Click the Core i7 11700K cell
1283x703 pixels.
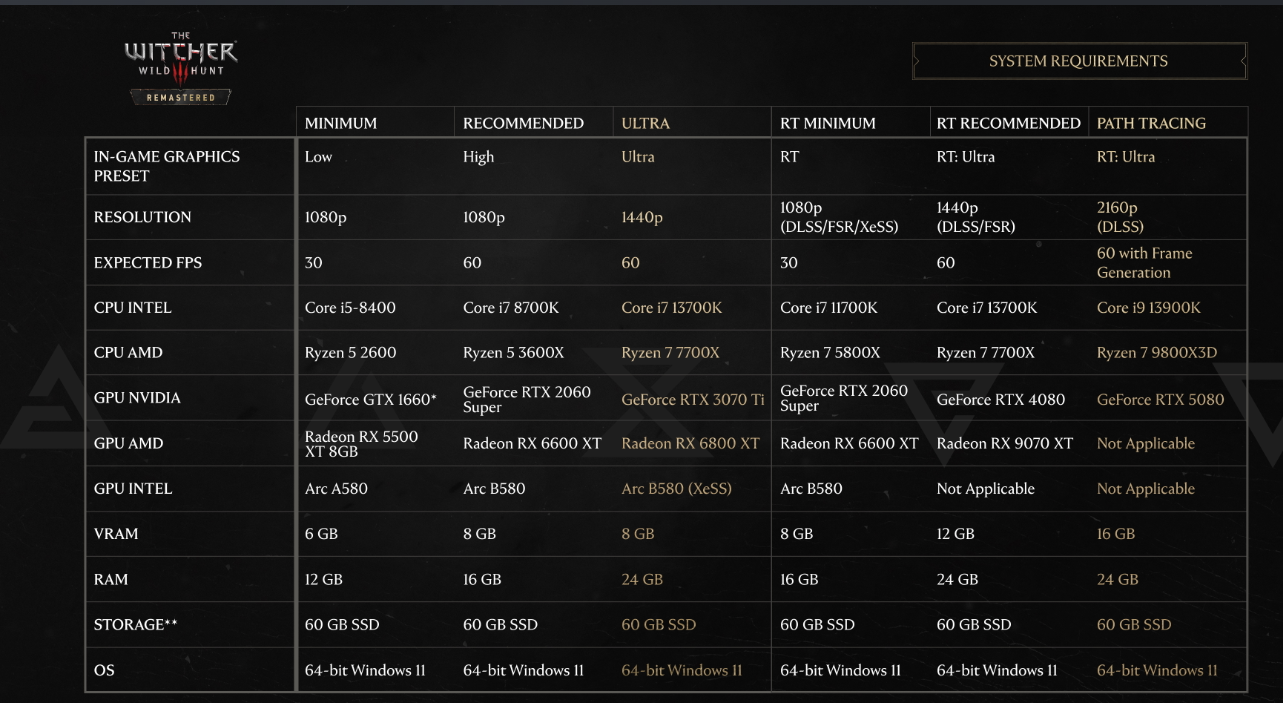[x=829, y=308]
